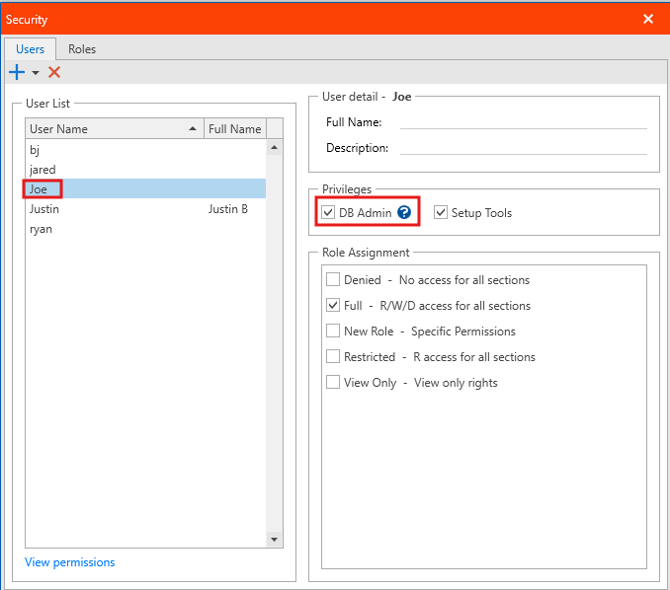Close the Security dialog window

pyautogui.click(x=648, y=19)
